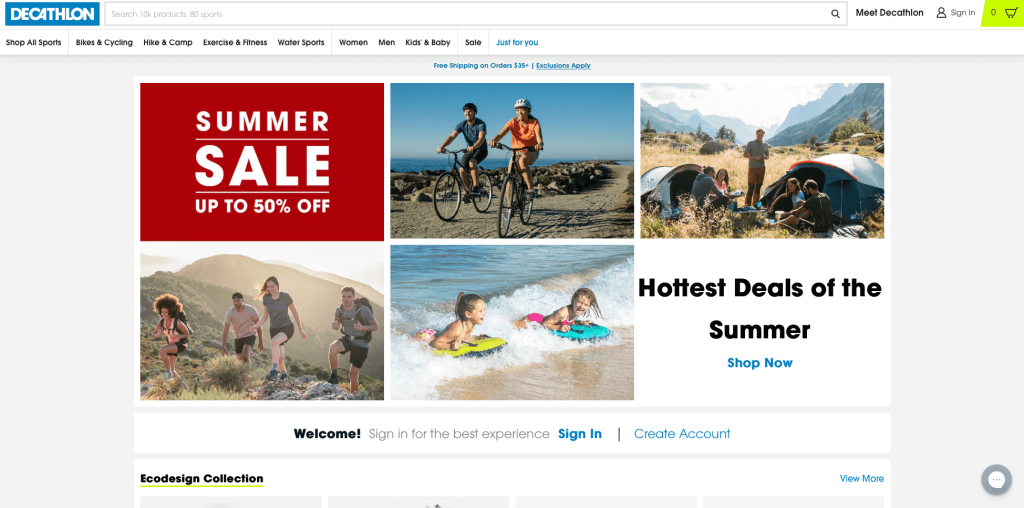Viewport: 1024px width, 508px height.
Task: Expand Bikes & Cycling category
Action: [x=104, y=42]
